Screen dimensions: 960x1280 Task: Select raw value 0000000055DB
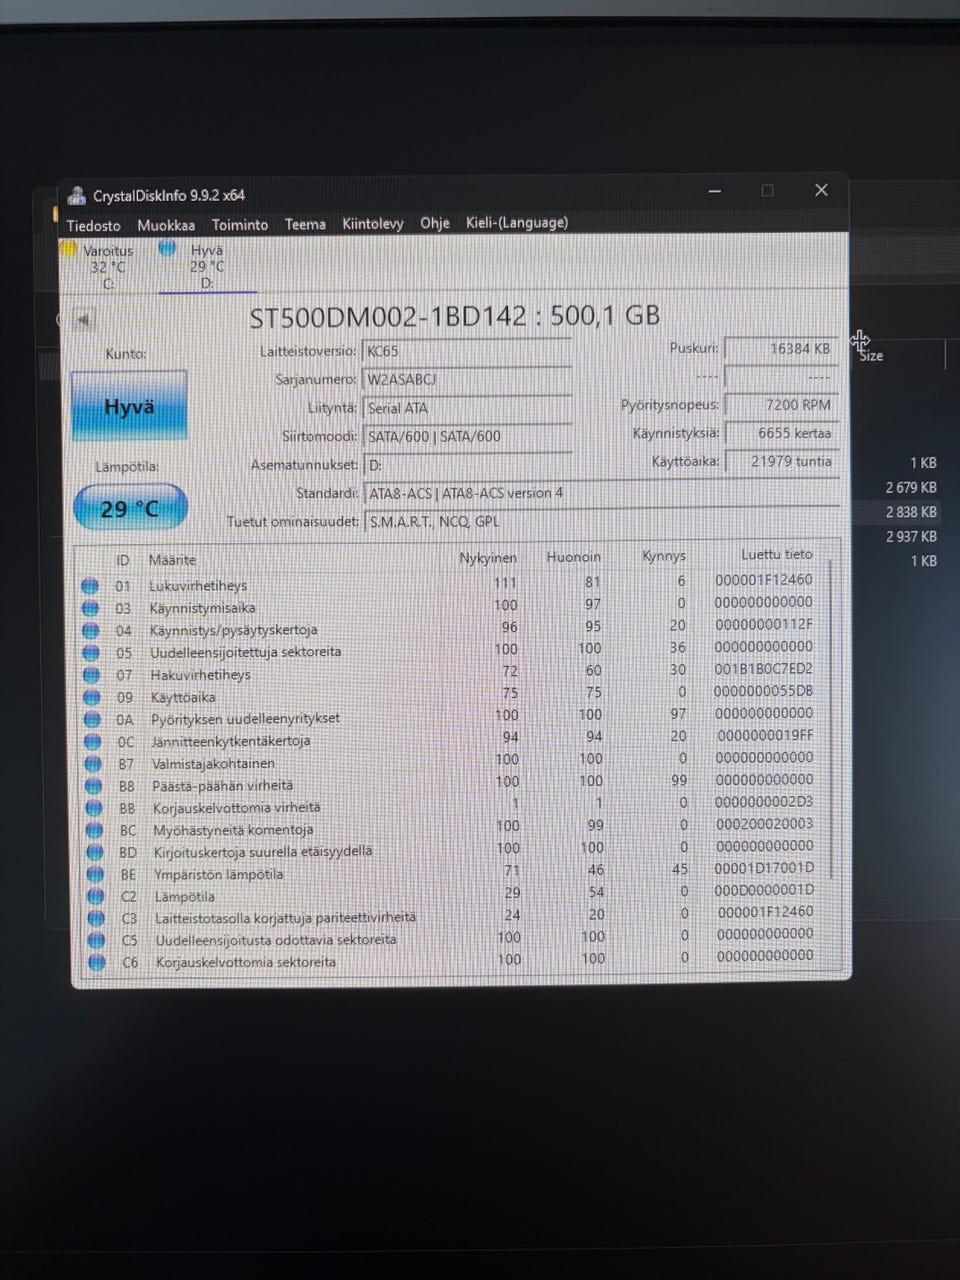pos(763,691)
